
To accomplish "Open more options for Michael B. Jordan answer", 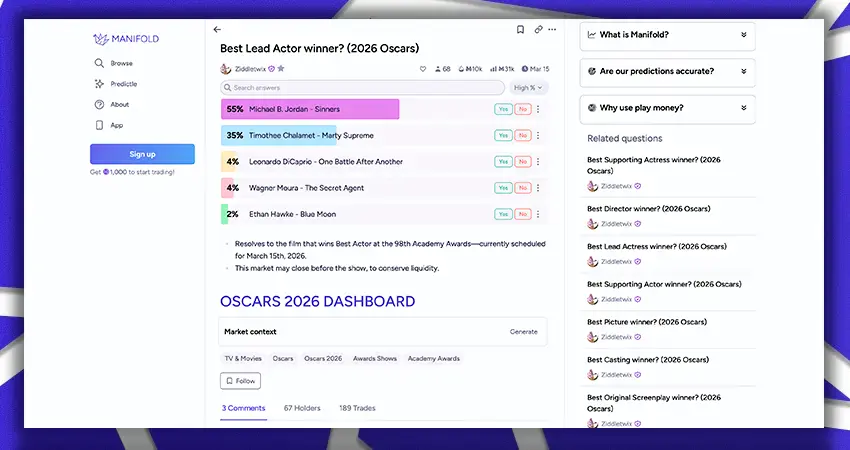I will [538, 109].
